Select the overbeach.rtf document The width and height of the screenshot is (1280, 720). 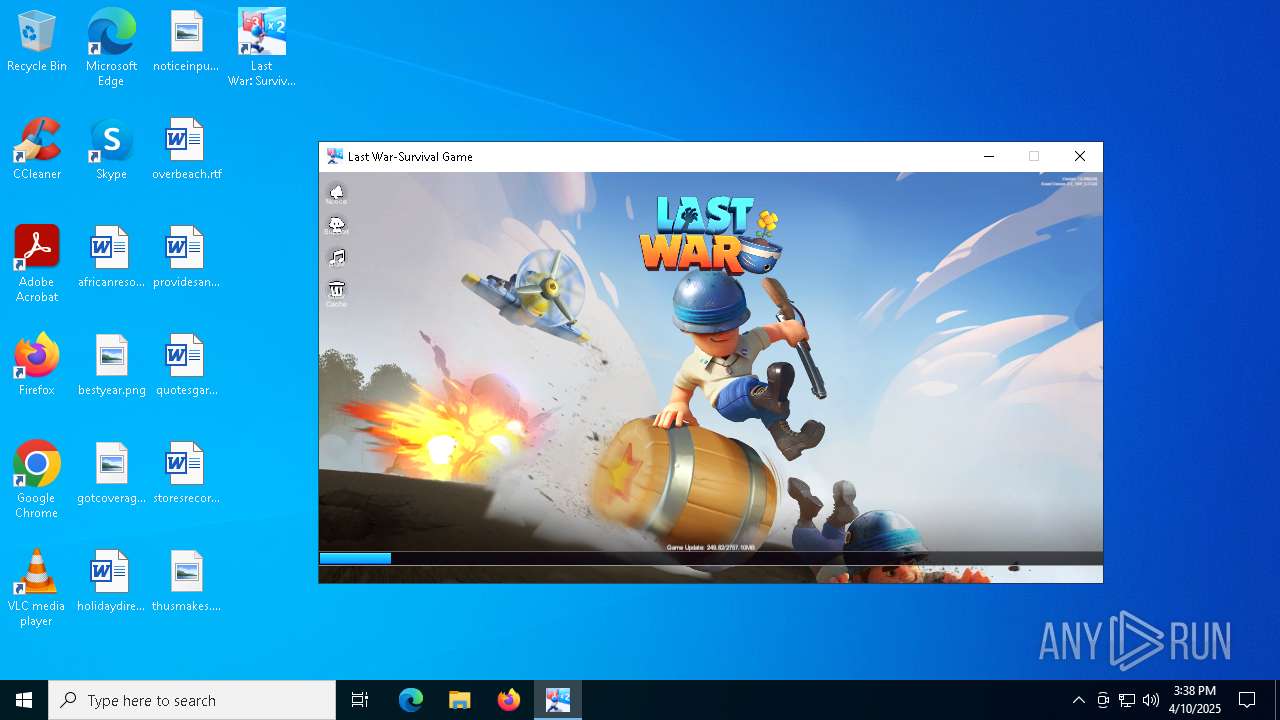pos(186,149)
